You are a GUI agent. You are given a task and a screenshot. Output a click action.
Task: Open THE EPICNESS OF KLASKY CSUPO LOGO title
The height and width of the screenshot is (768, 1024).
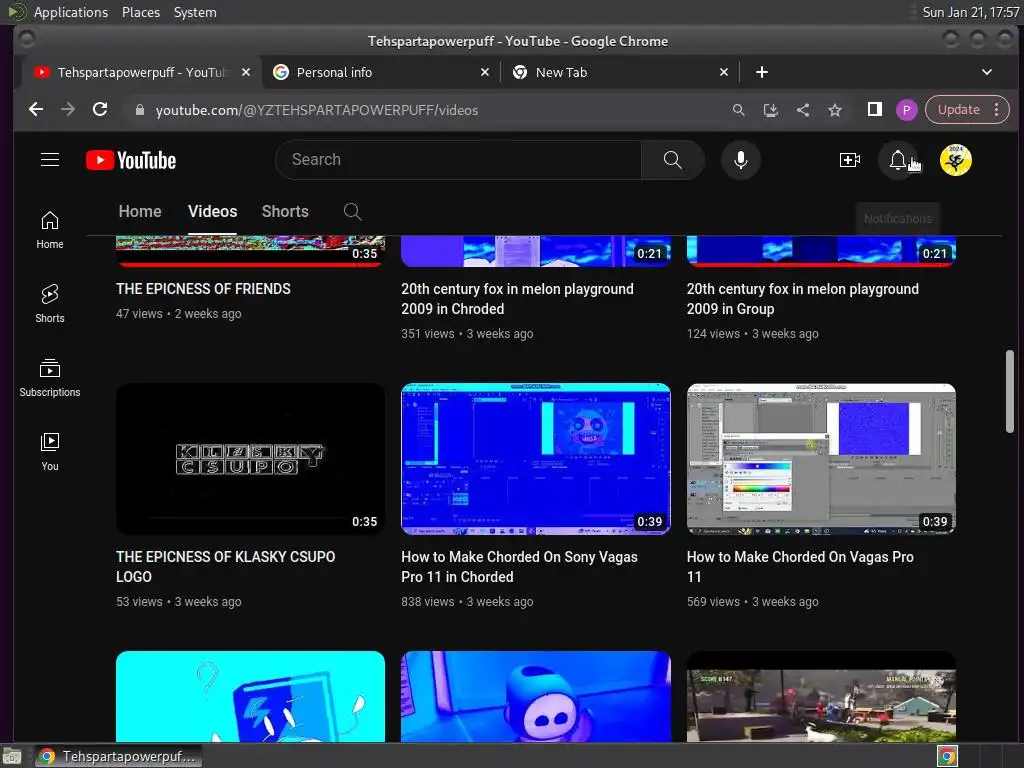(225, 566)
